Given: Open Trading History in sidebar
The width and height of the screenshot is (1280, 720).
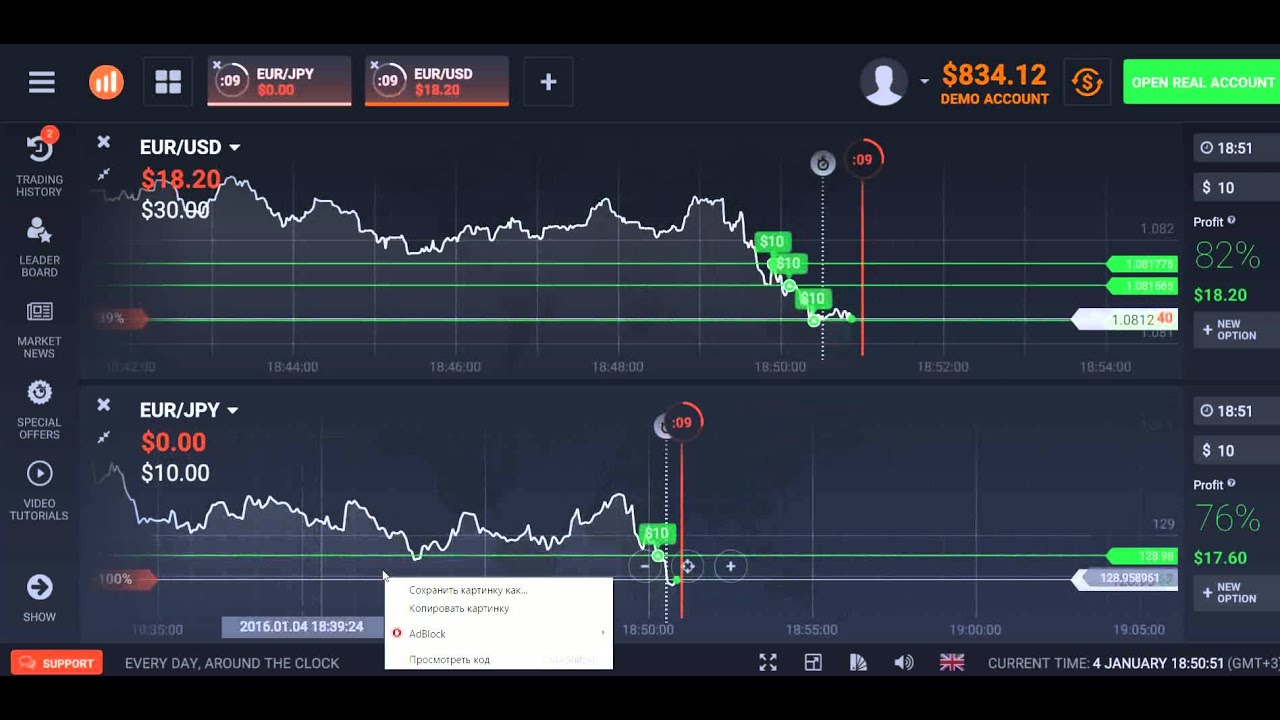Looking at the screenshot, I should click(x=39, y=165).
